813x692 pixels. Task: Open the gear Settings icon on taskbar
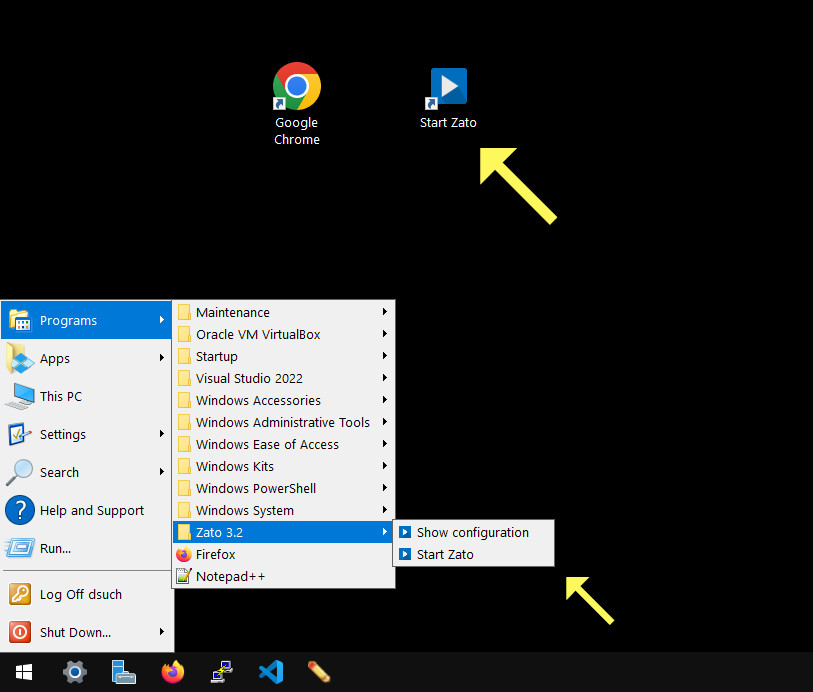pyautogui.click(x=75, y=672)
